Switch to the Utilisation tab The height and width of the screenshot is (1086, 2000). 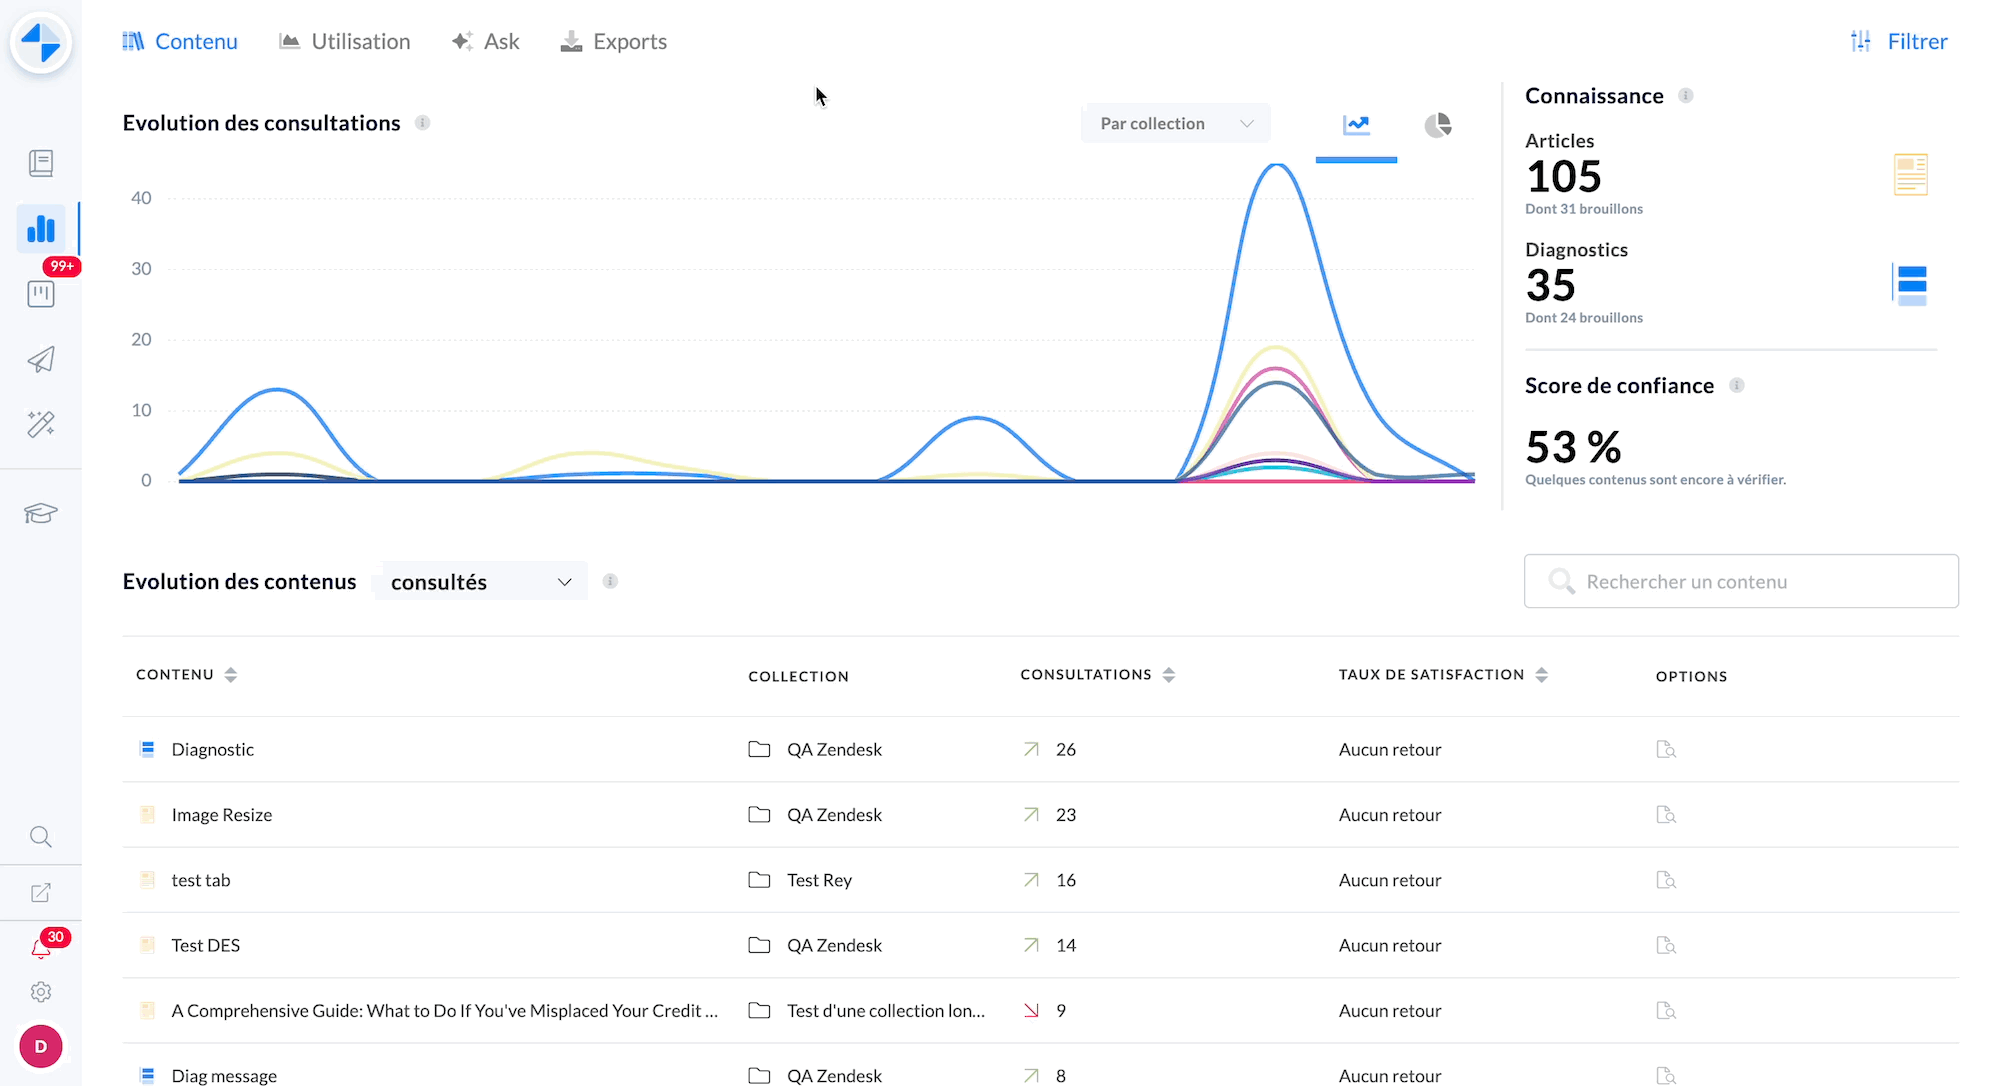click(x=345, y=41)
